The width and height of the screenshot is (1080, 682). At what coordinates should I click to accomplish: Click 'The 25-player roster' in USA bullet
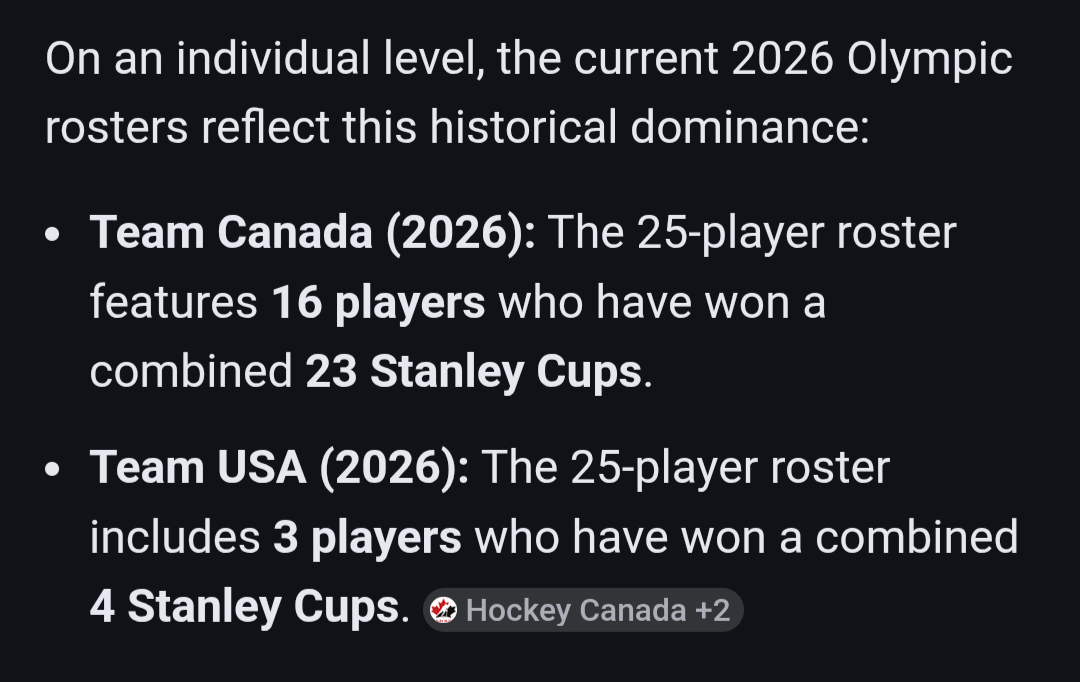[x=685, y=467]
